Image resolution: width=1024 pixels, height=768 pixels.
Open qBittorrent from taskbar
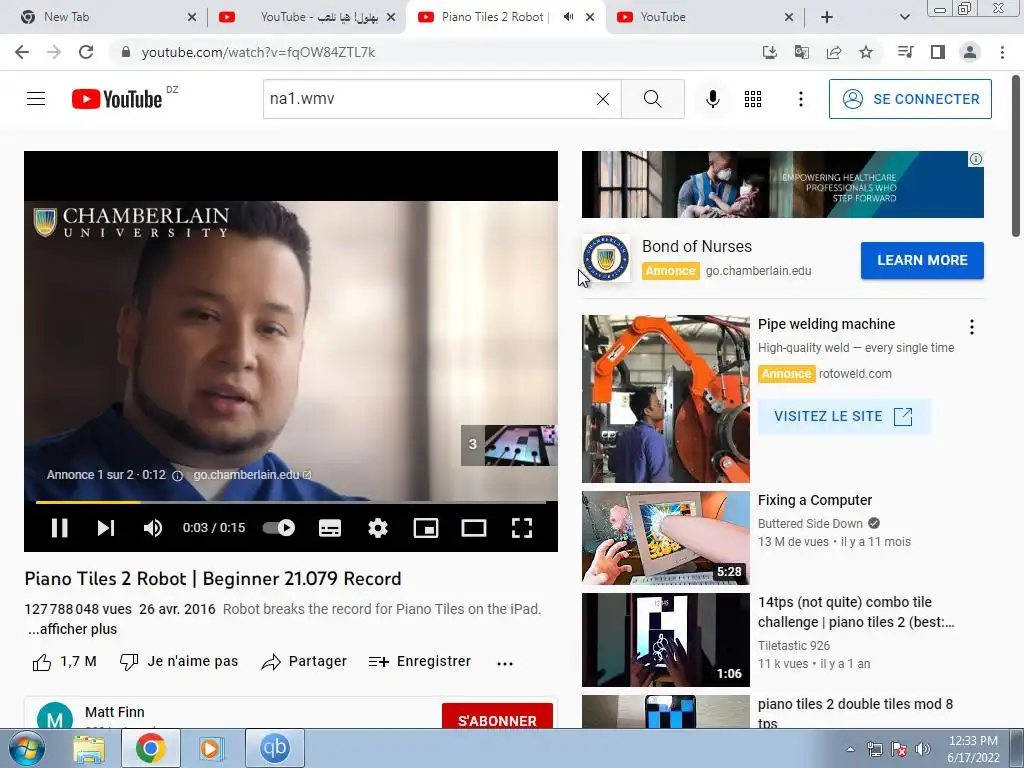(274, 748)
